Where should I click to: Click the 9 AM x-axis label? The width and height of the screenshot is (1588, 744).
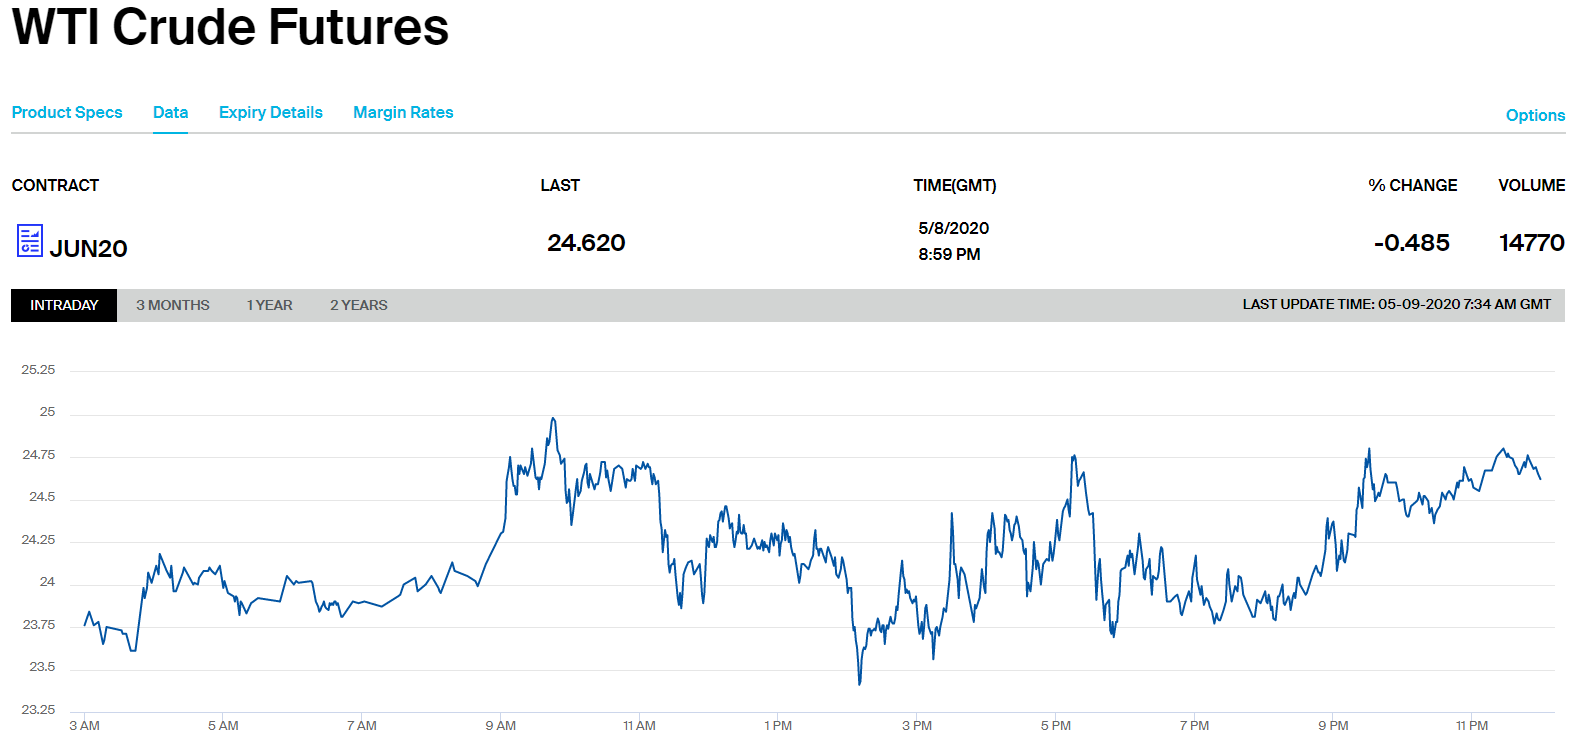[501, 726]
